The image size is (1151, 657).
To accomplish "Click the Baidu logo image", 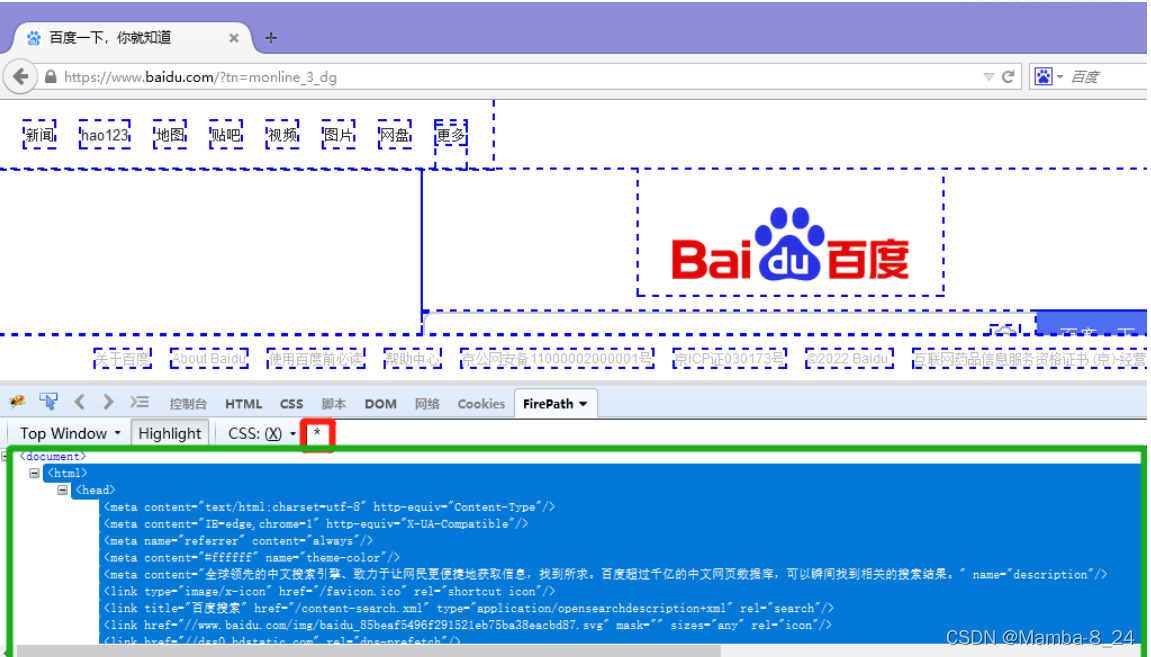I will click(790, 244).
